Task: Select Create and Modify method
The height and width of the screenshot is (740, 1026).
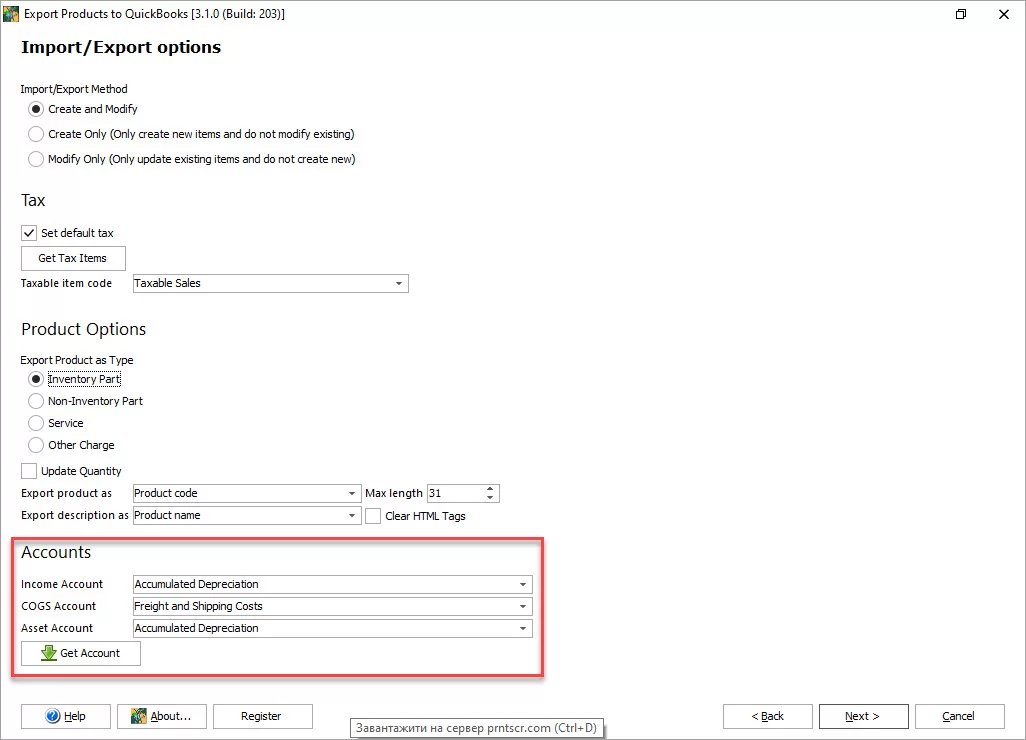Action: point(36,109)
